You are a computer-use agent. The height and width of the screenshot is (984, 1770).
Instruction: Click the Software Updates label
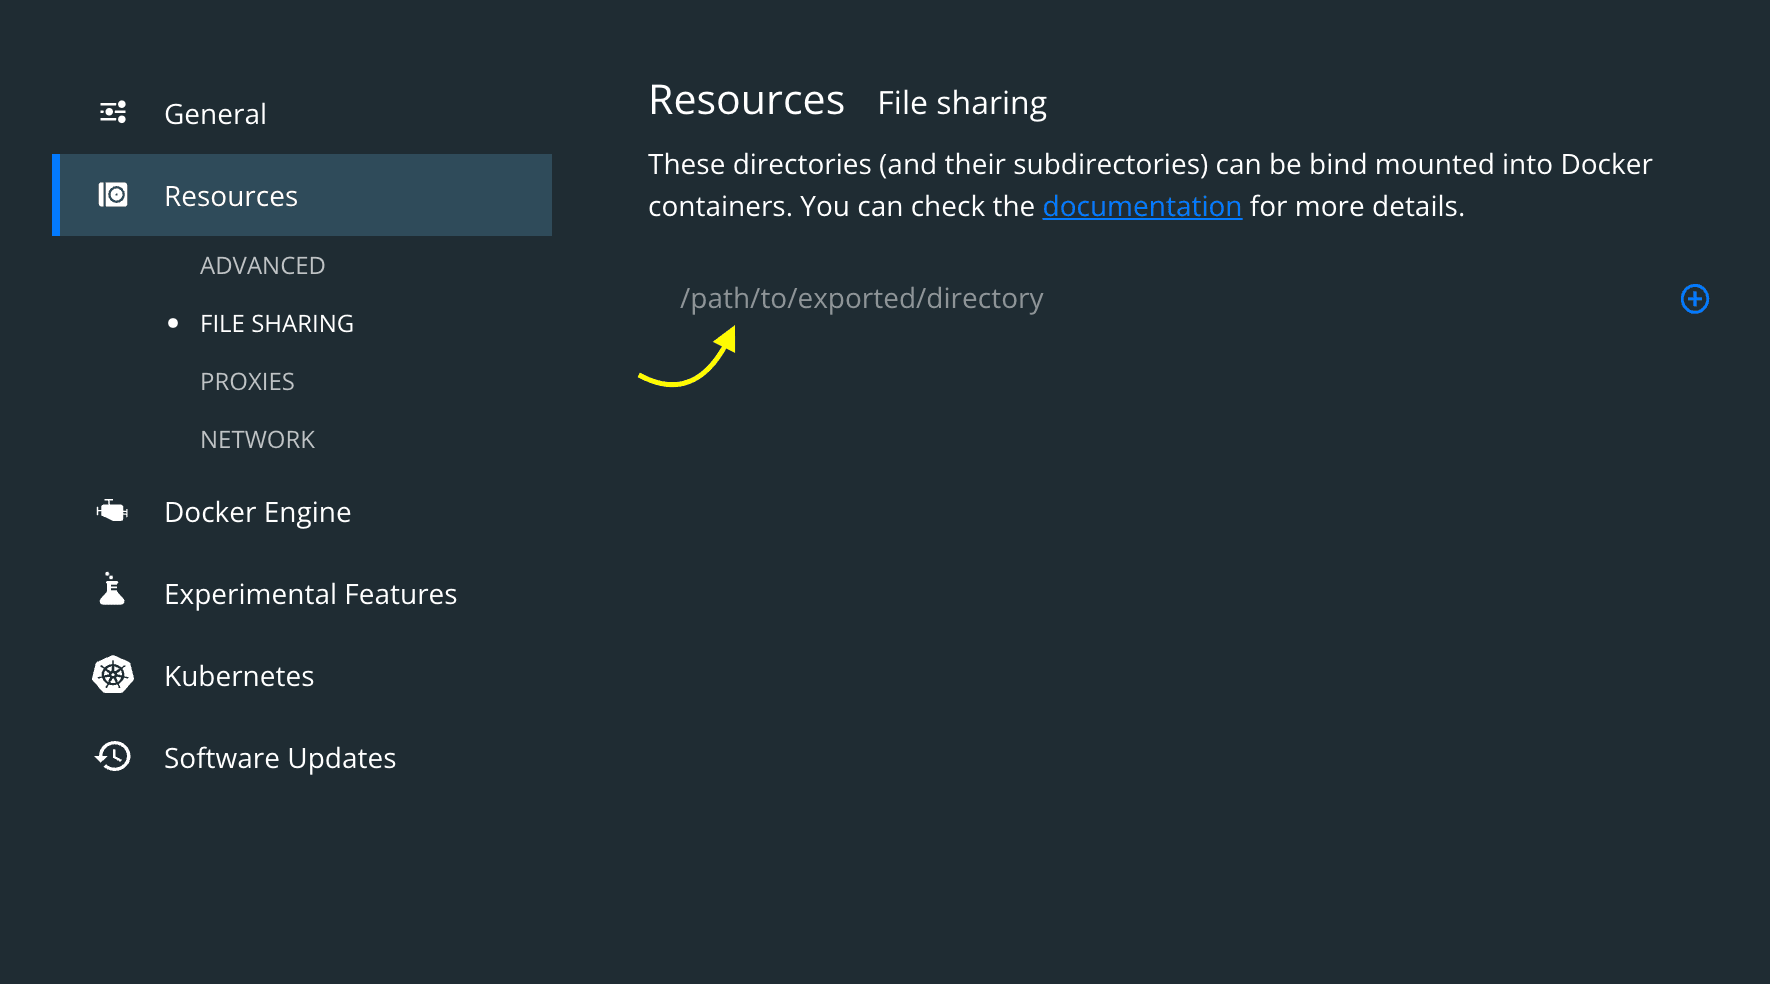pos(279,757)
